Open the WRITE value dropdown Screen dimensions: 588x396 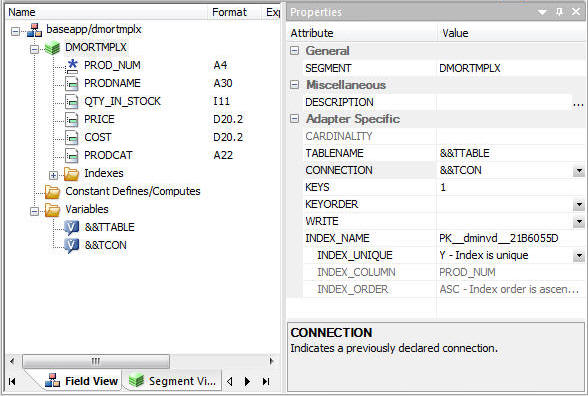click(x=579, y=222)
